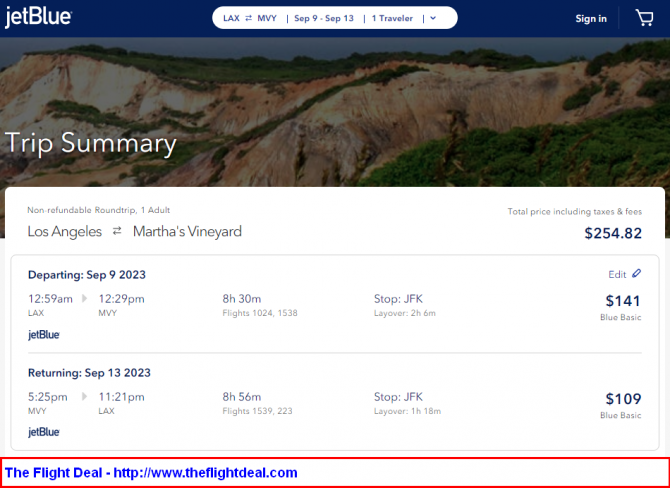Screen dimensions: 670x488
Task: Click Flights 1024, 1538 text
Action: 260,313
